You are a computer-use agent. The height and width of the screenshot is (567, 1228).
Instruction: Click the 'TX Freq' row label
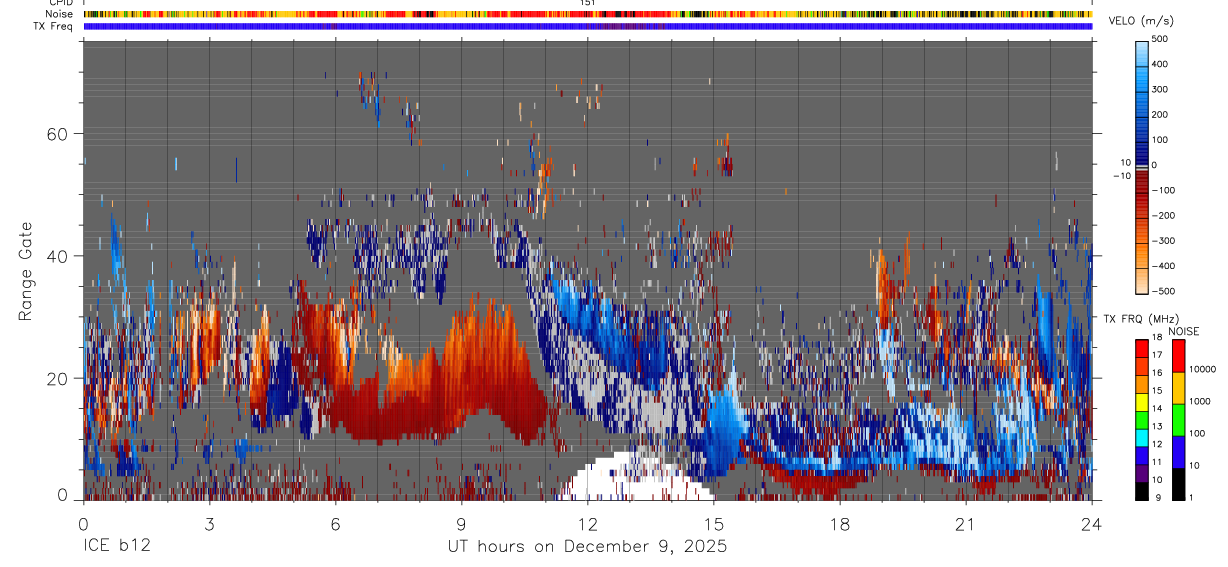point(55,26)
